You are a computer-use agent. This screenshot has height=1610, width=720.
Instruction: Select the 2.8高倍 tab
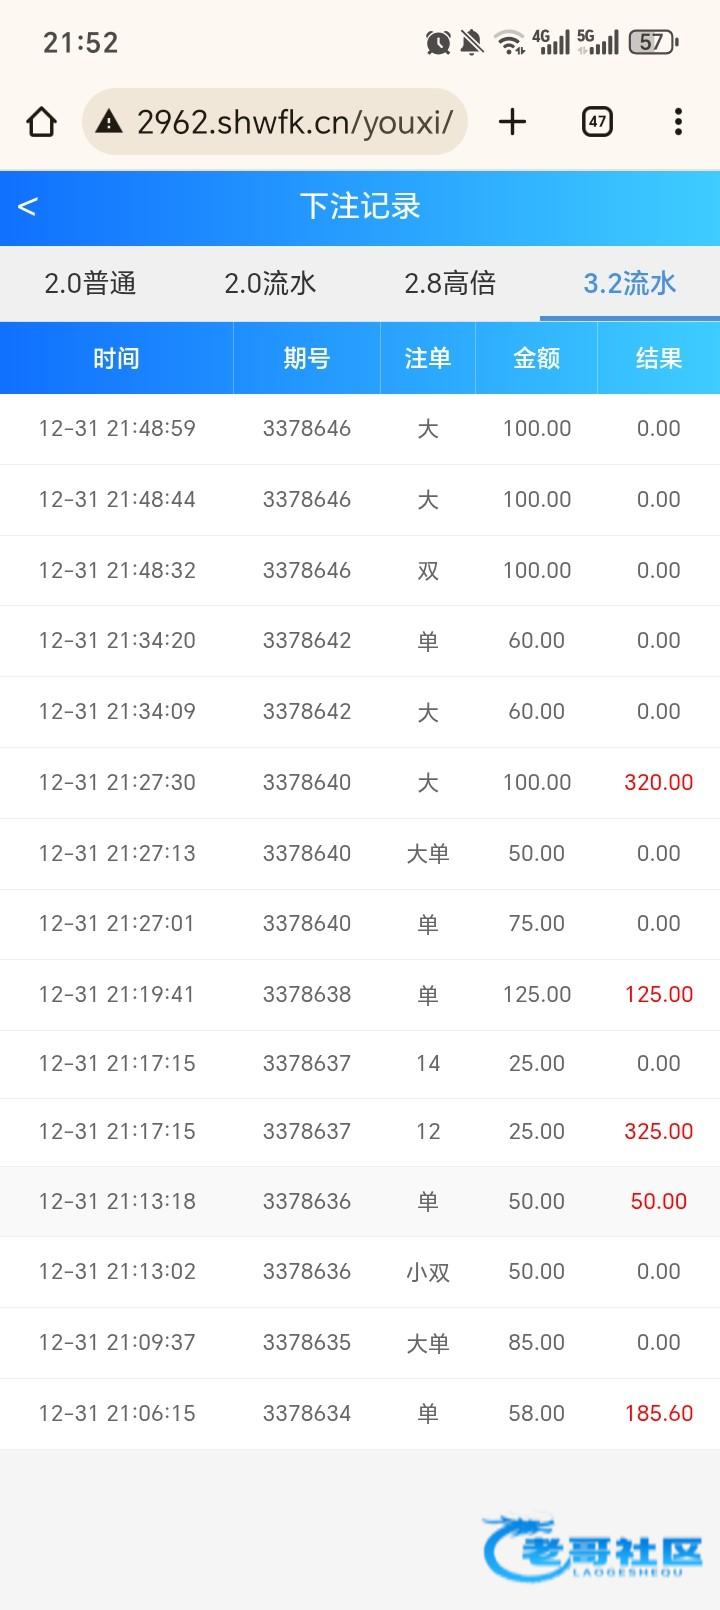tap(450, 284)
